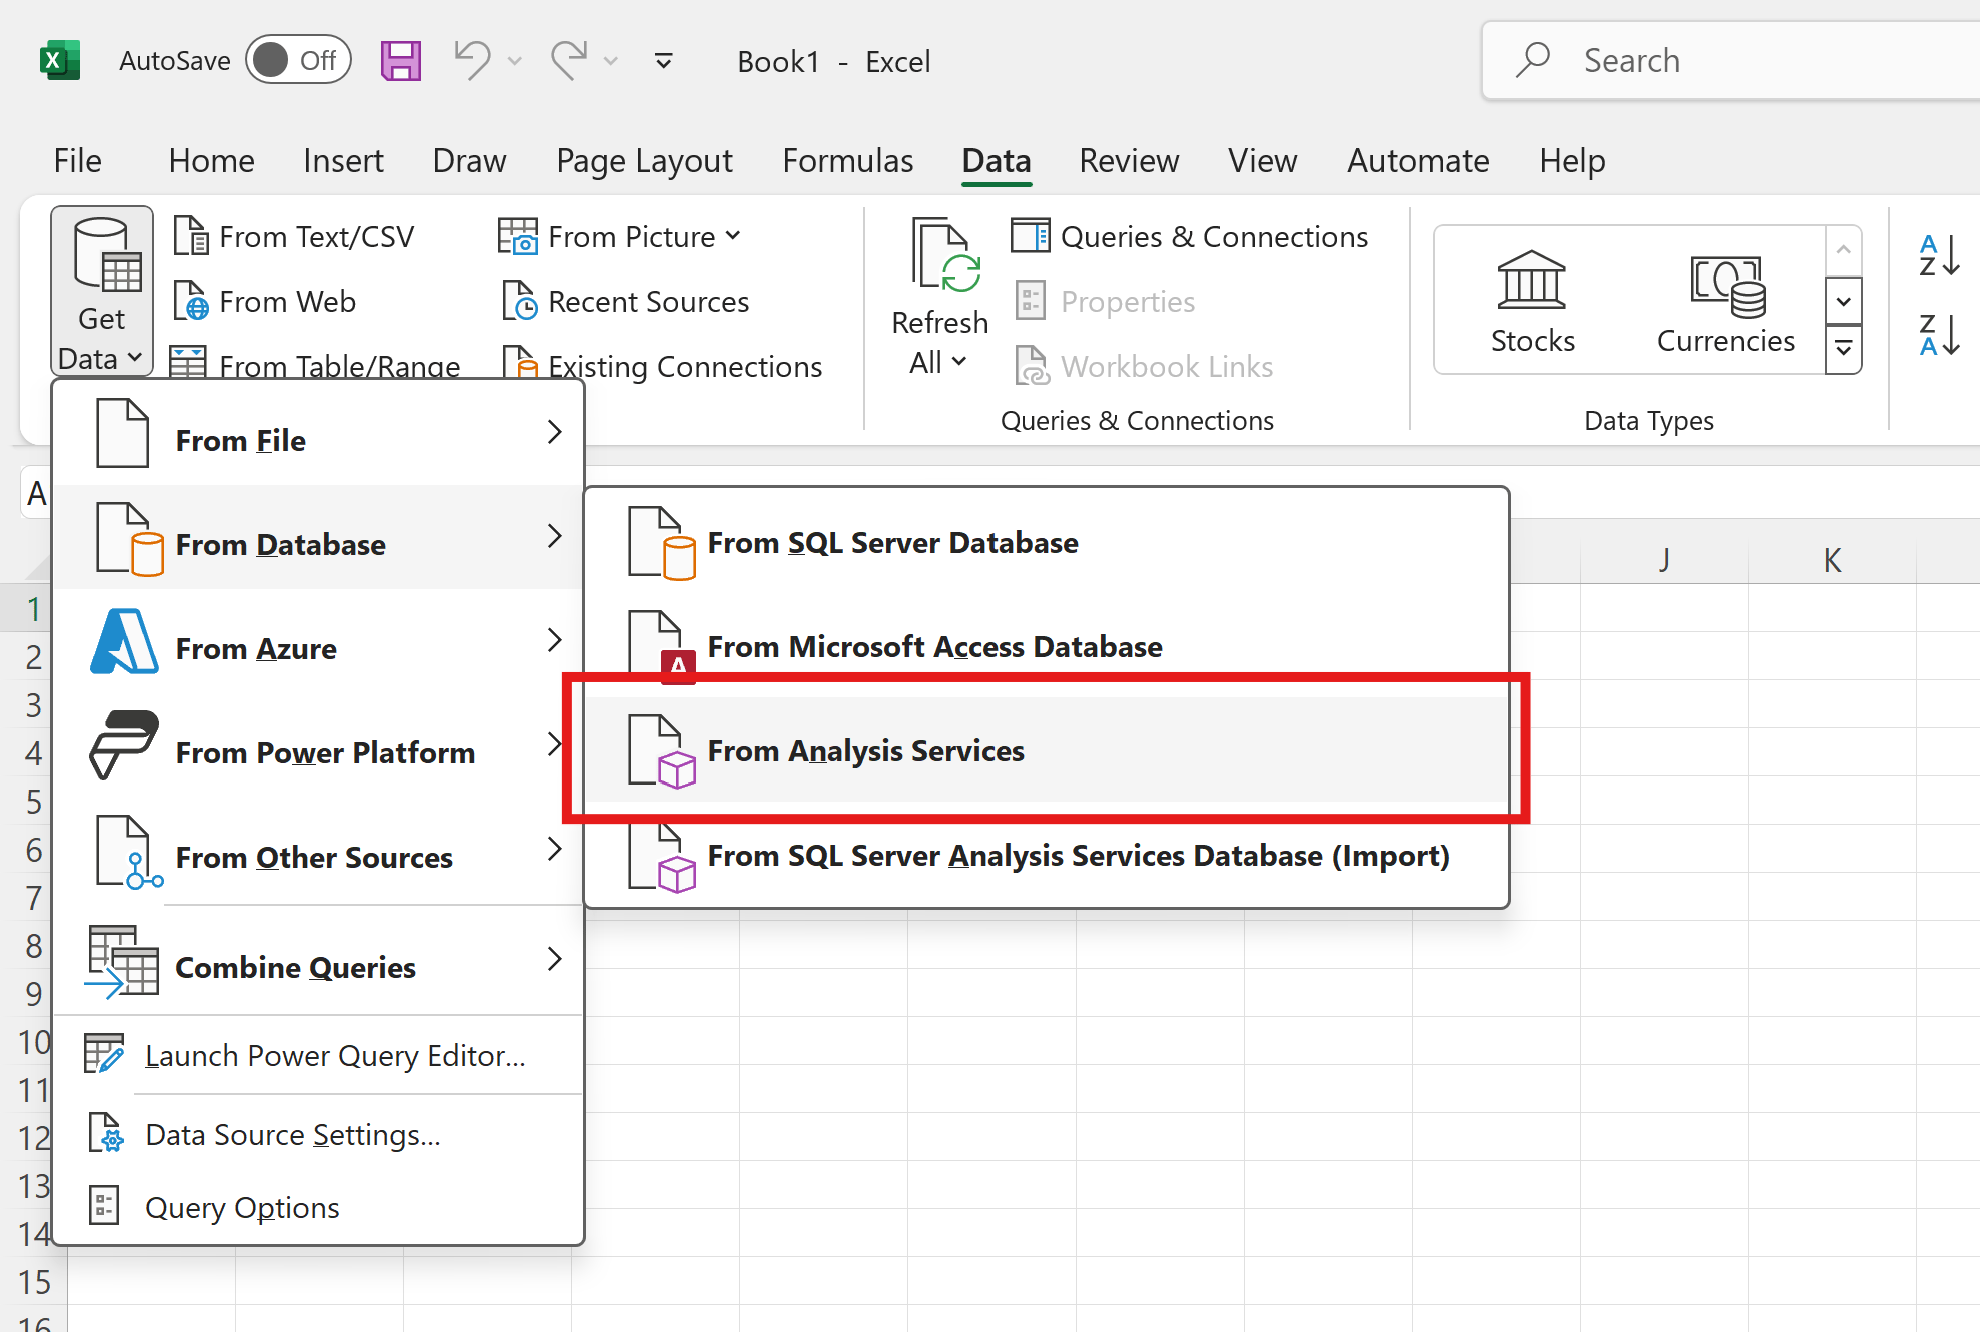1980x1332 pixels.
Task: Open the Combine Queries submenu
Action: [318, 960]
